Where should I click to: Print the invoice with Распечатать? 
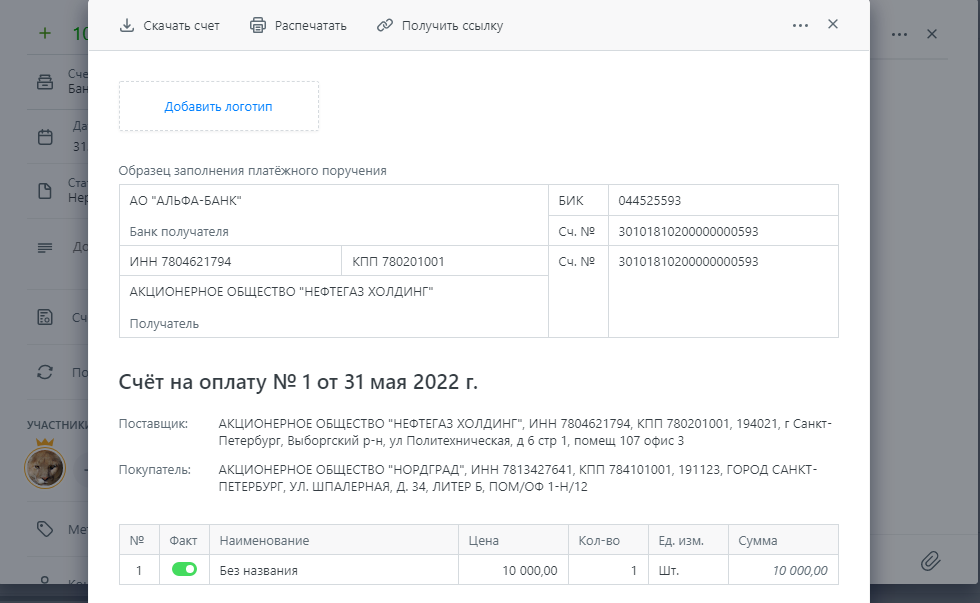tap(298, 26)
